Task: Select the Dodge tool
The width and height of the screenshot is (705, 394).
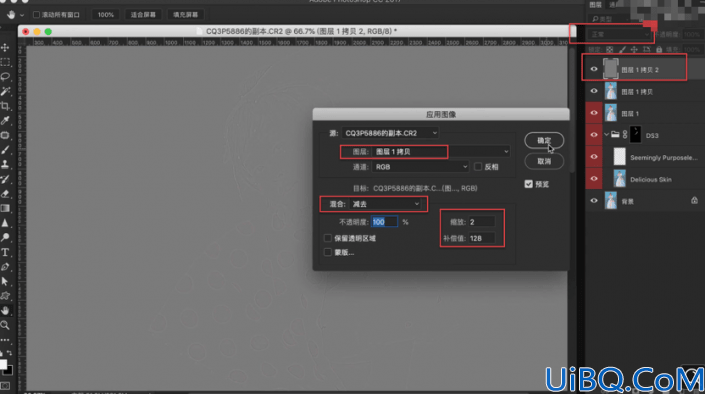Action: (x=5, y=237)
